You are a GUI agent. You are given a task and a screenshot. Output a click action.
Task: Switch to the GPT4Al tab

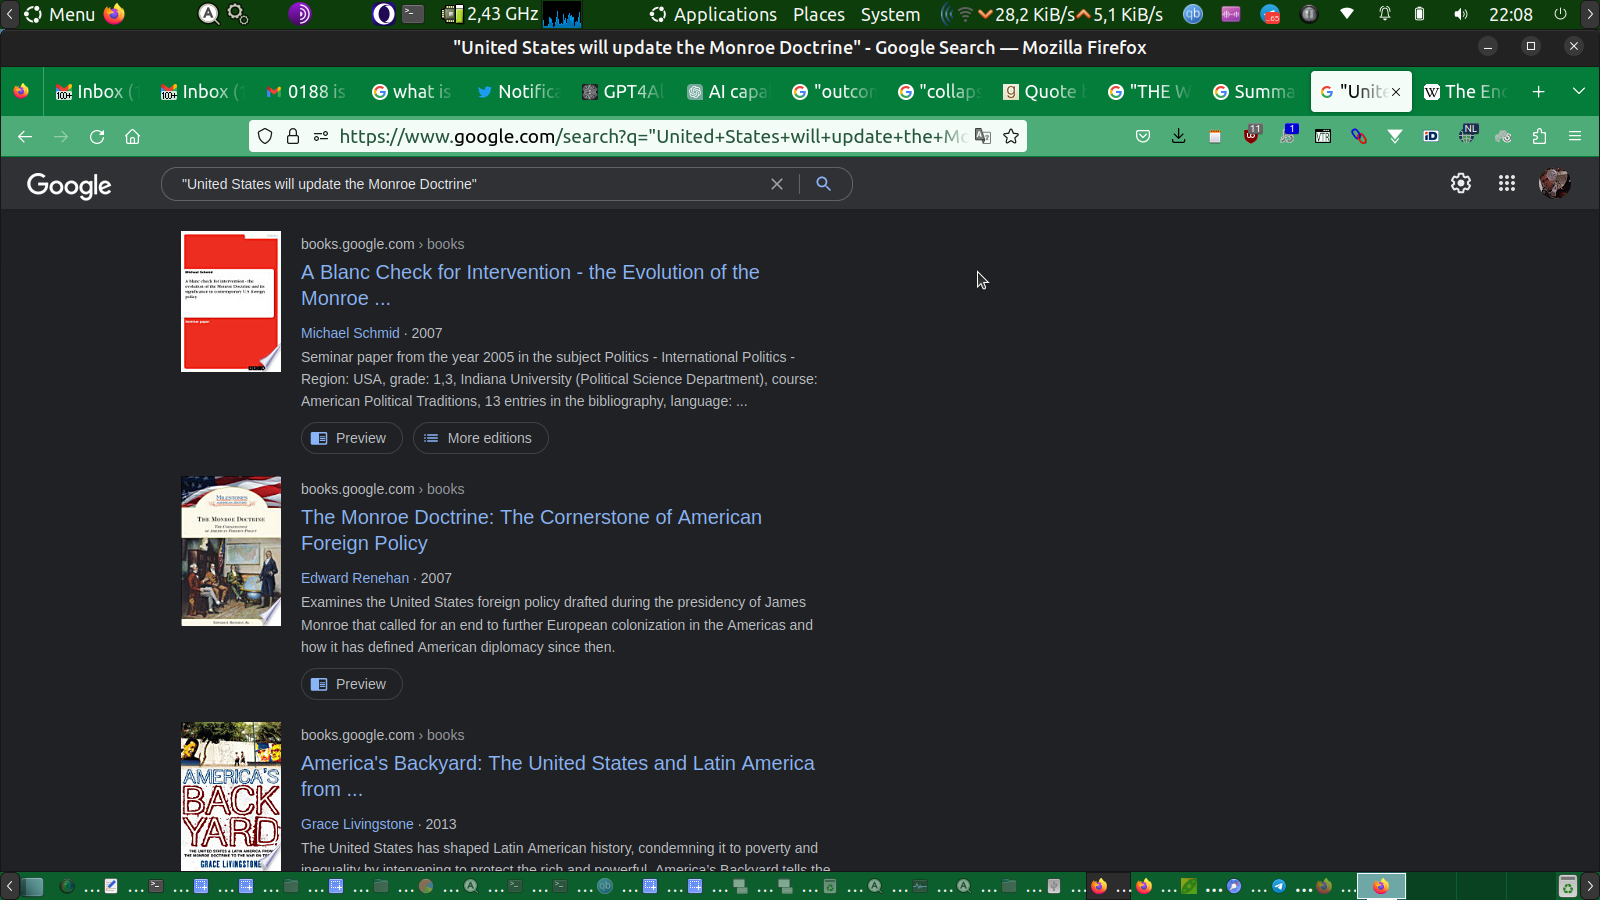coord(621,92)
